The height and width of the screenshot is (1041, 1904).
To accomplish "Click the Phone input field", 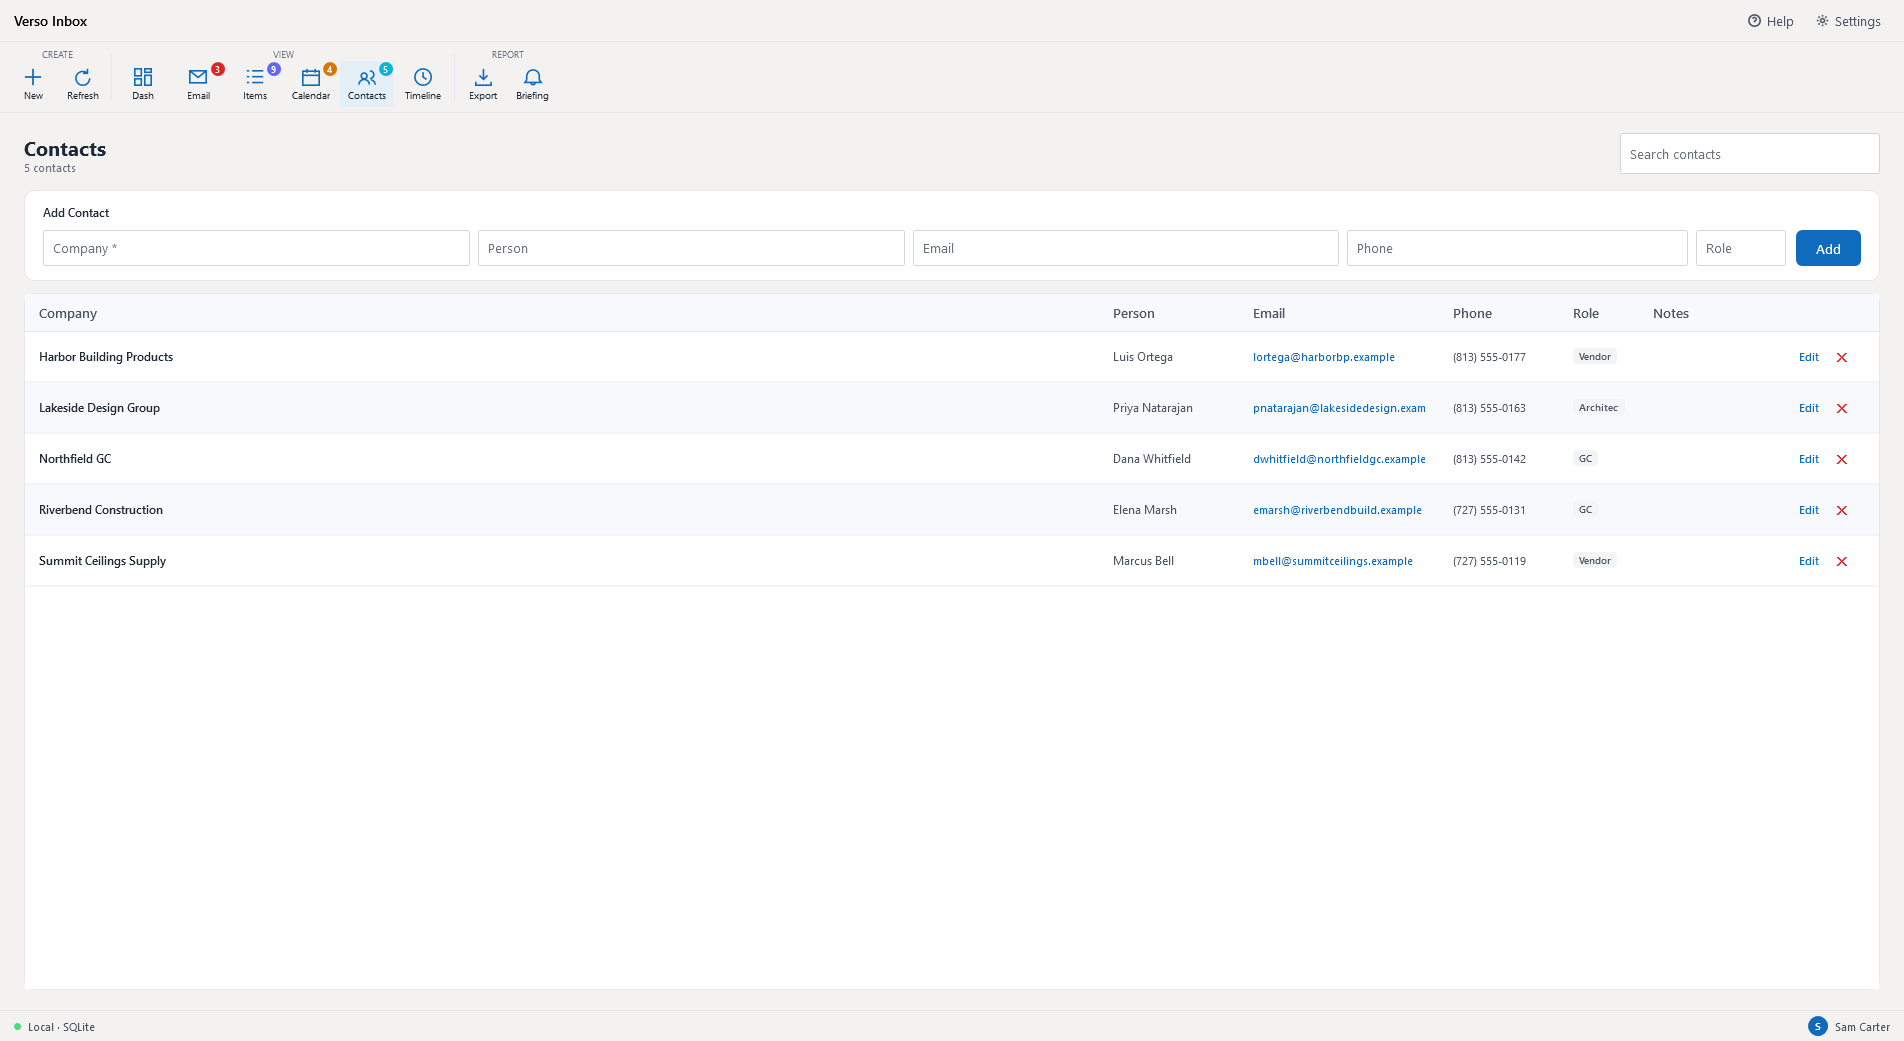I will 1517,248.
